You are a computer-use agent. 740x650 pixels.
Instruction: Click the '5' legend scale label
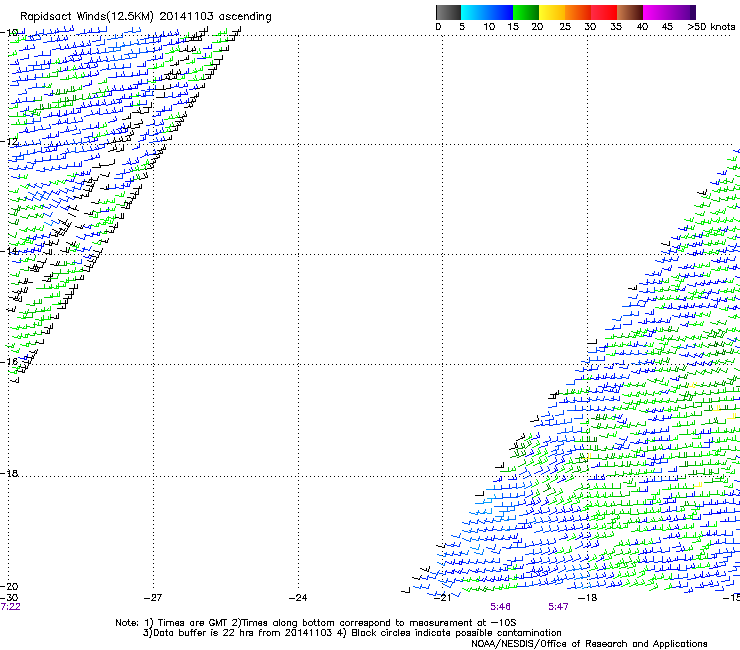click(x=462, y=27)
